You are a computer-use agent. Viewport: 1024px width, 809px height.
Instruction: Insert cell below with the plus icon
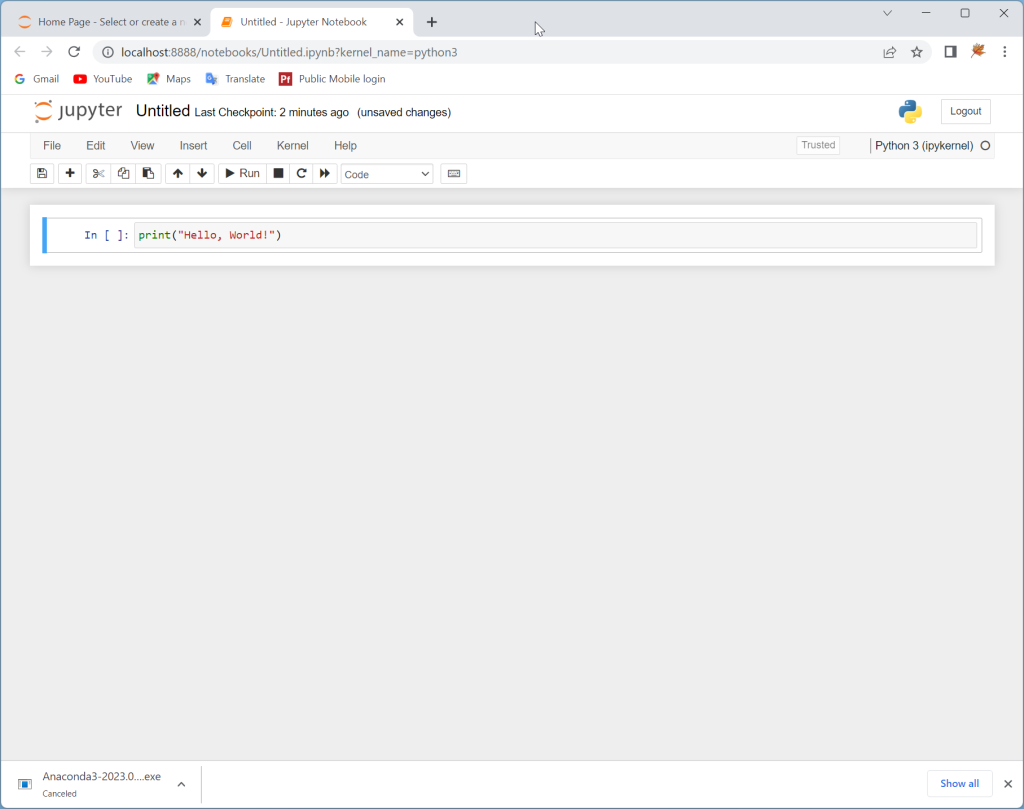pos(70,174)
